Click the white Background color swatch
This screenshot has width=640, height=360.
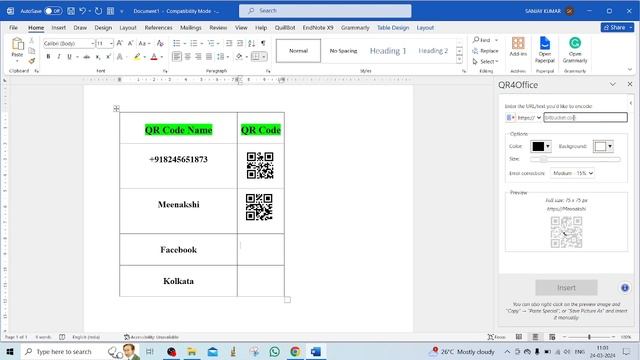pos(600,146)
